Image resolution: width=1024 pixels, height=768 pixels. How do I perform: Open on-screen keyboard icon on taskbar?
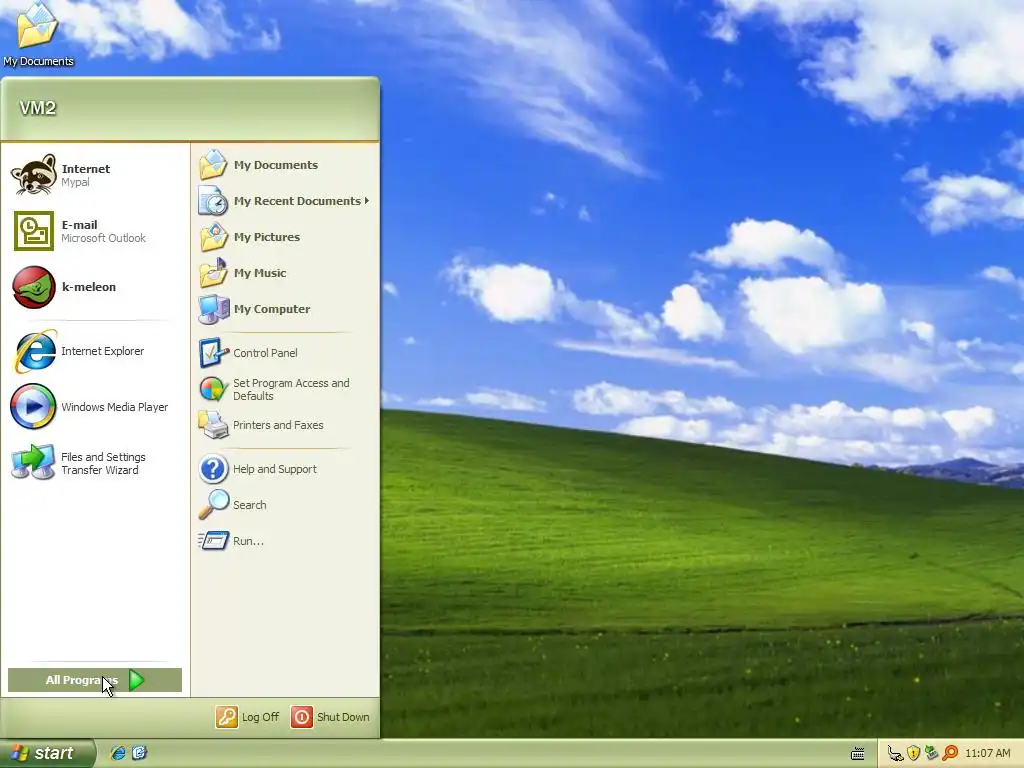857,754
